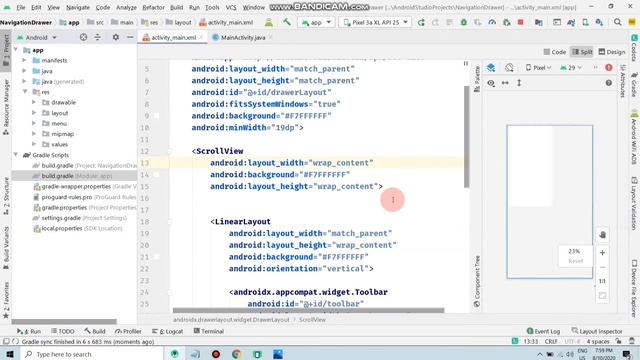This screenshot has height=360, width=640.
Task: Open the Android project view dropdown
Action: click(x=37, y=37)
